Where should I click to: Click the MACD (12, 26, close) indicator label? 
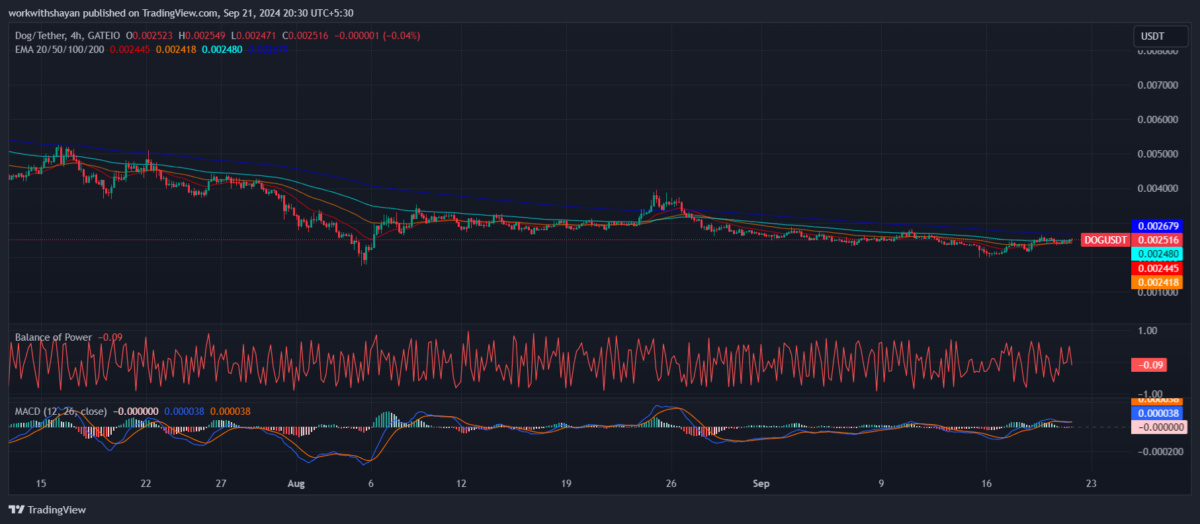coord(59,411)
